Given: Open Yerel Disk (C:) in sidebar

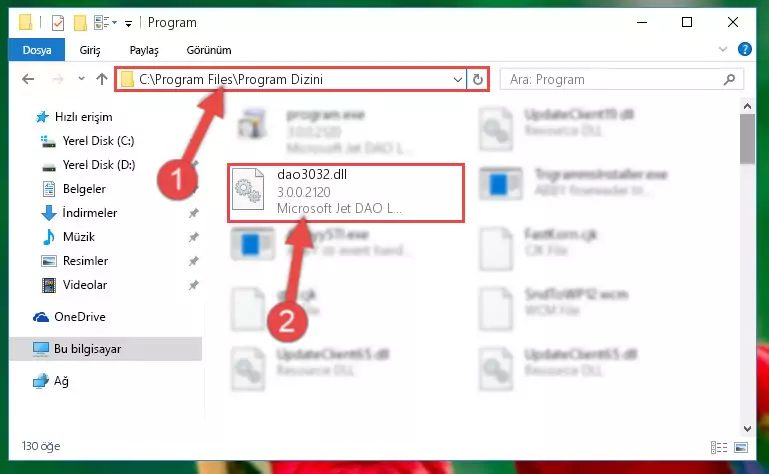Looking at the screenshot, I should 98,141.
